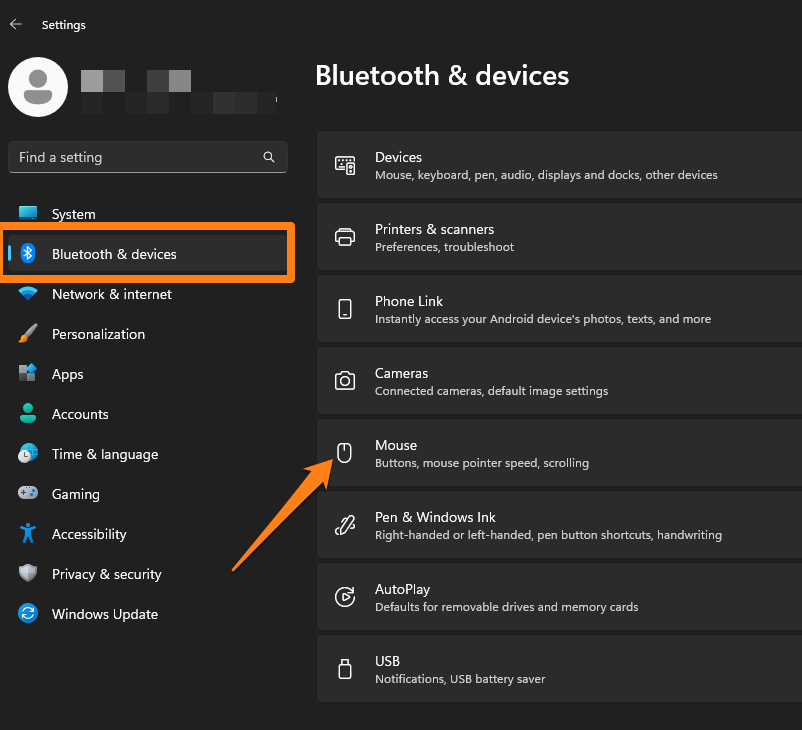Select Bluetooth & devices in sidebar

pyautogui.click(x=147, y=254)
